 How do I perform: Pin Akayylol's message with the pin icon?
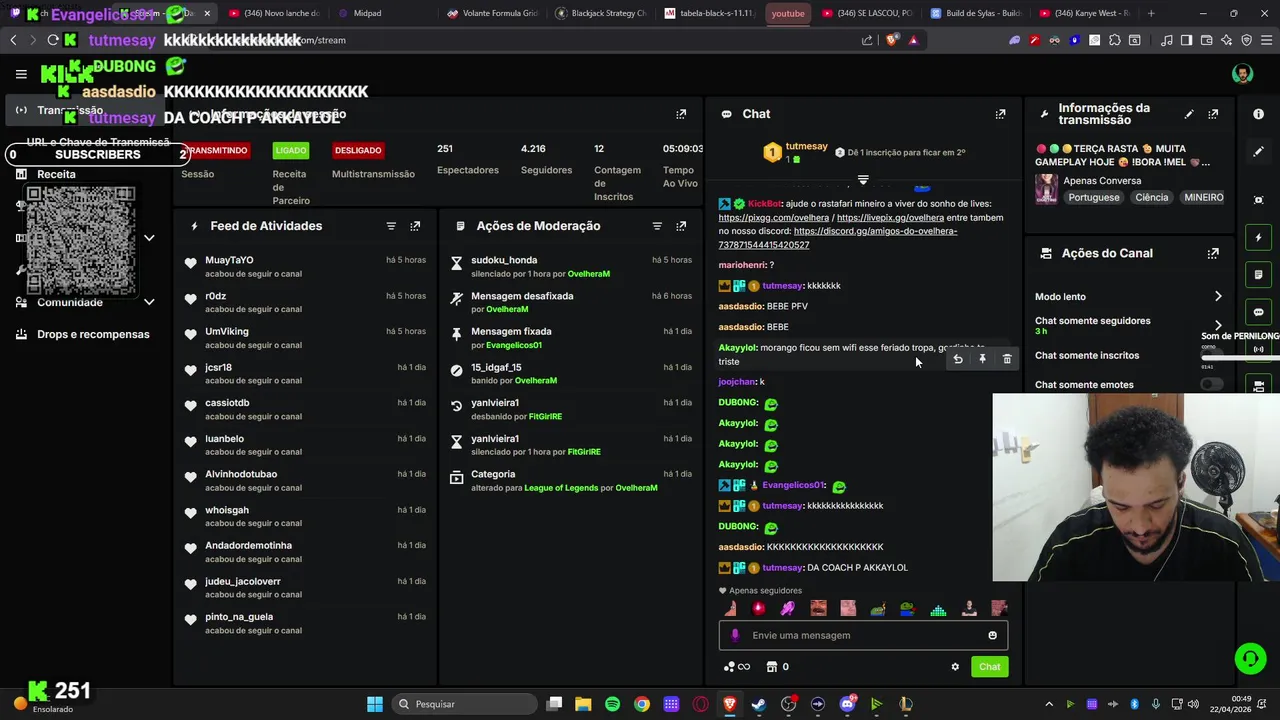[982, 359]
